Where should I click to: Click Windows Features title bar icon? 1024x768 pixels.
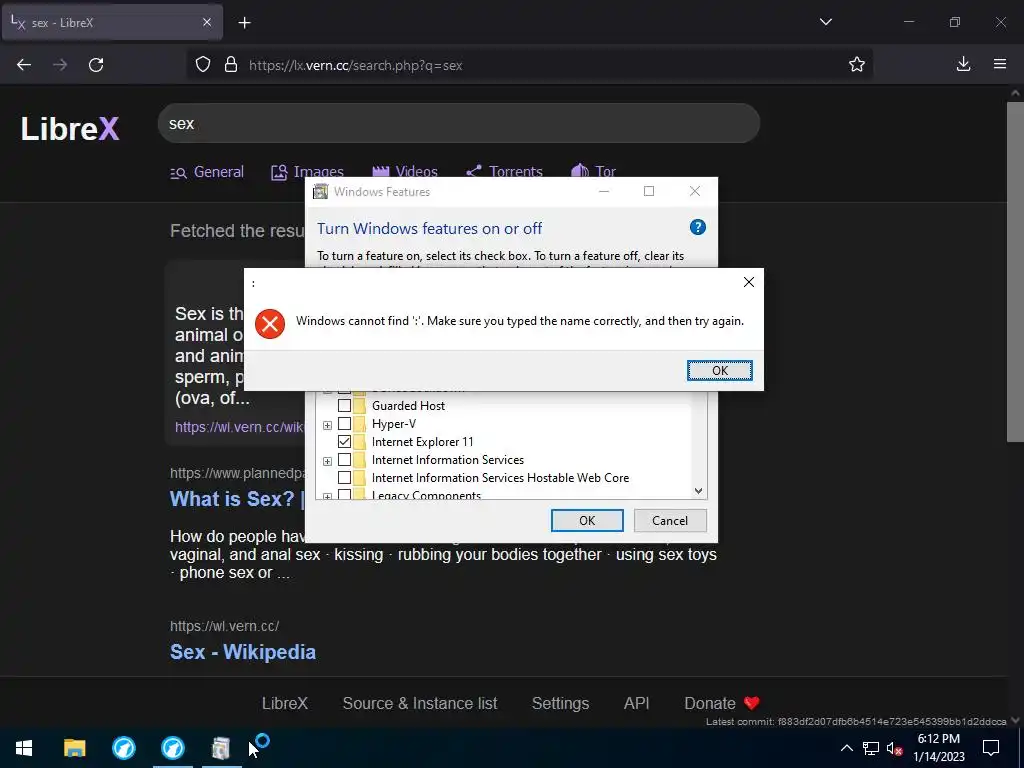[x=320, y=191]
